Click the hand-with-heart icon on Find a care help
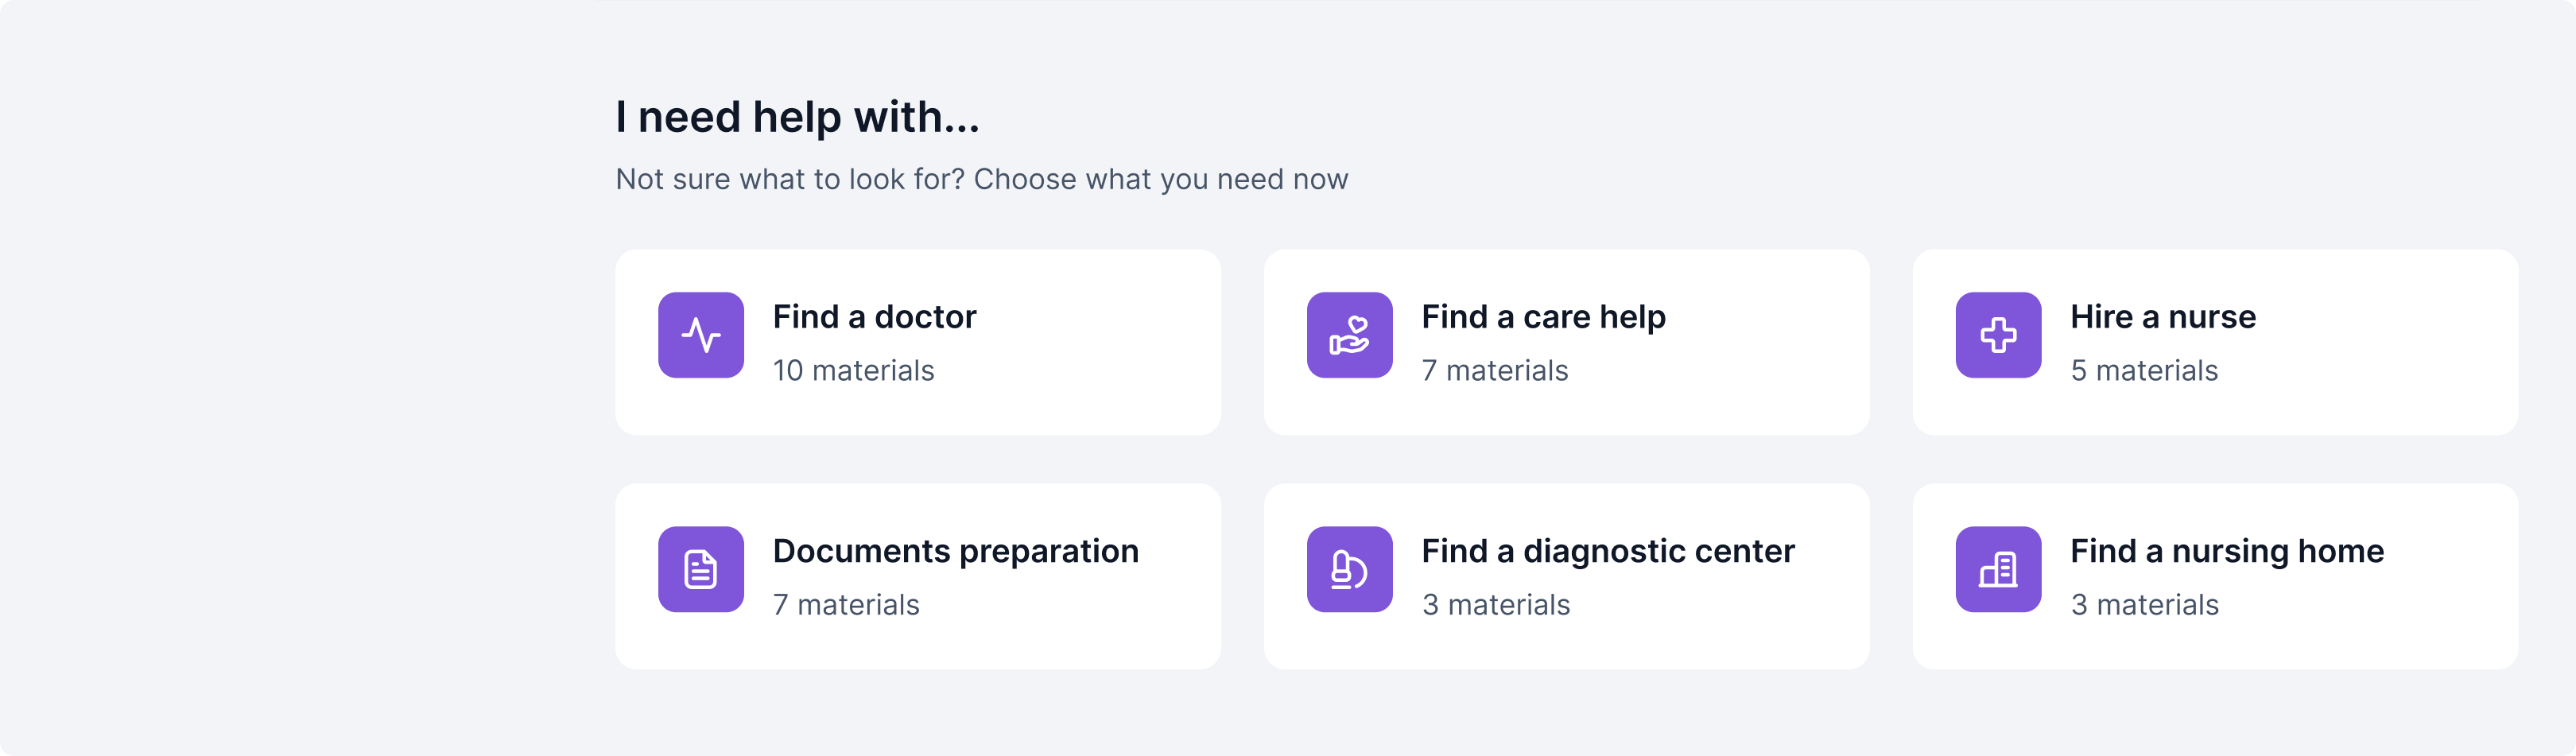The width and height of the screenshot is (2576, 756). tap(1349, 335)
